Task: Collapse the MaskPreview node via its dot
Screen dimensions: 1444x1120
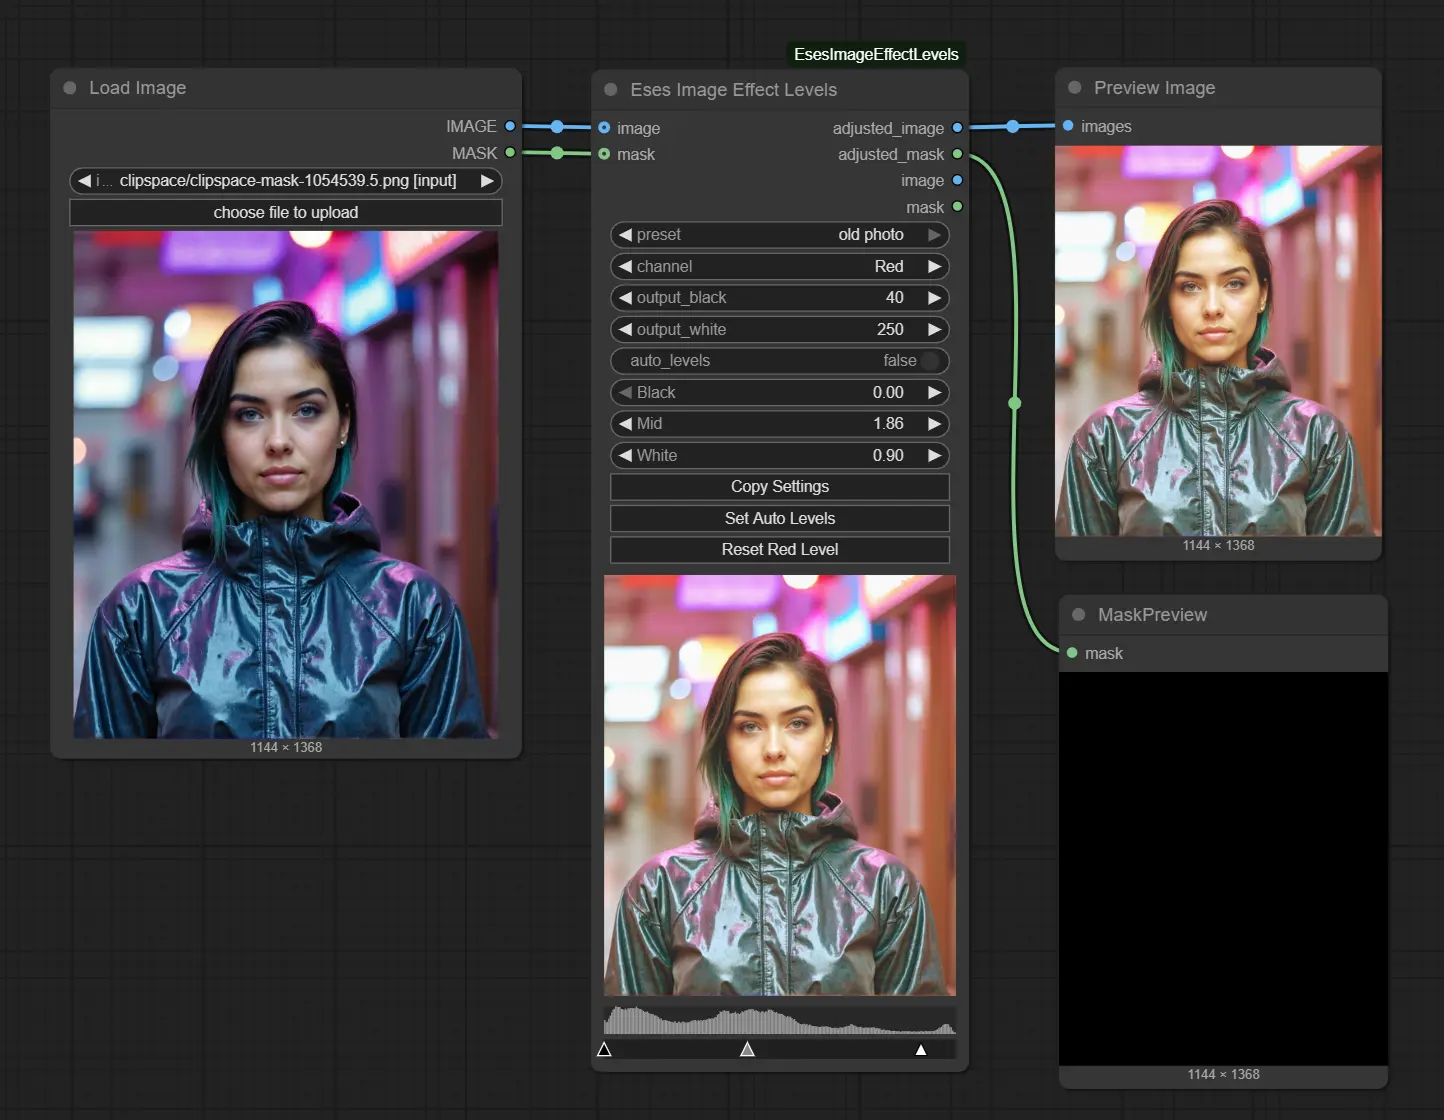Action: [x=1079, y=615]
